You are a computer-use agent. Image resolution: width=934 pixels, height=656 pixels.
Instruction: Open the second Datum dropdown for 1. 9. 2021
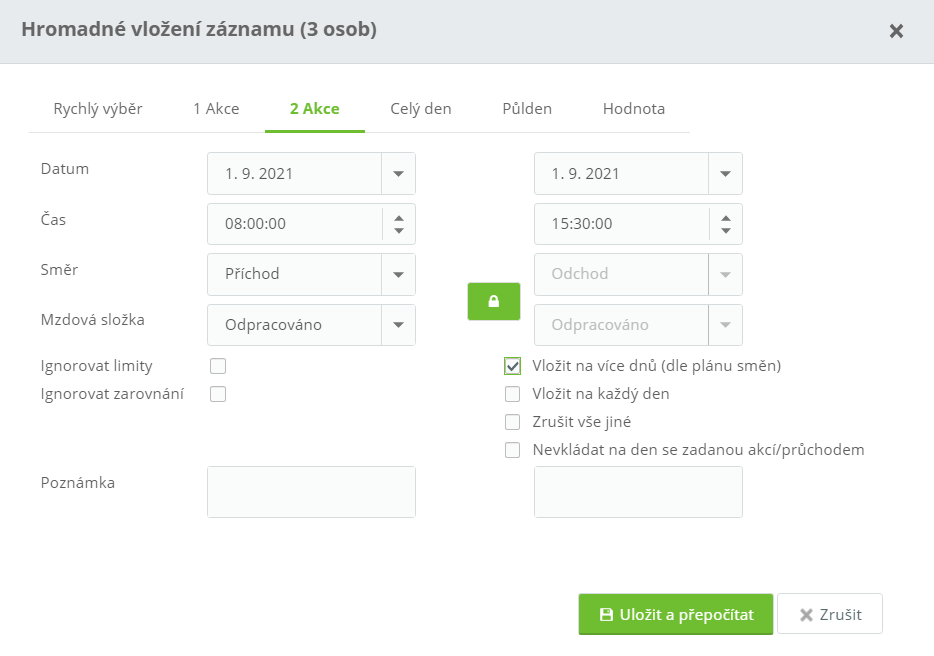[x=727, y=173]
